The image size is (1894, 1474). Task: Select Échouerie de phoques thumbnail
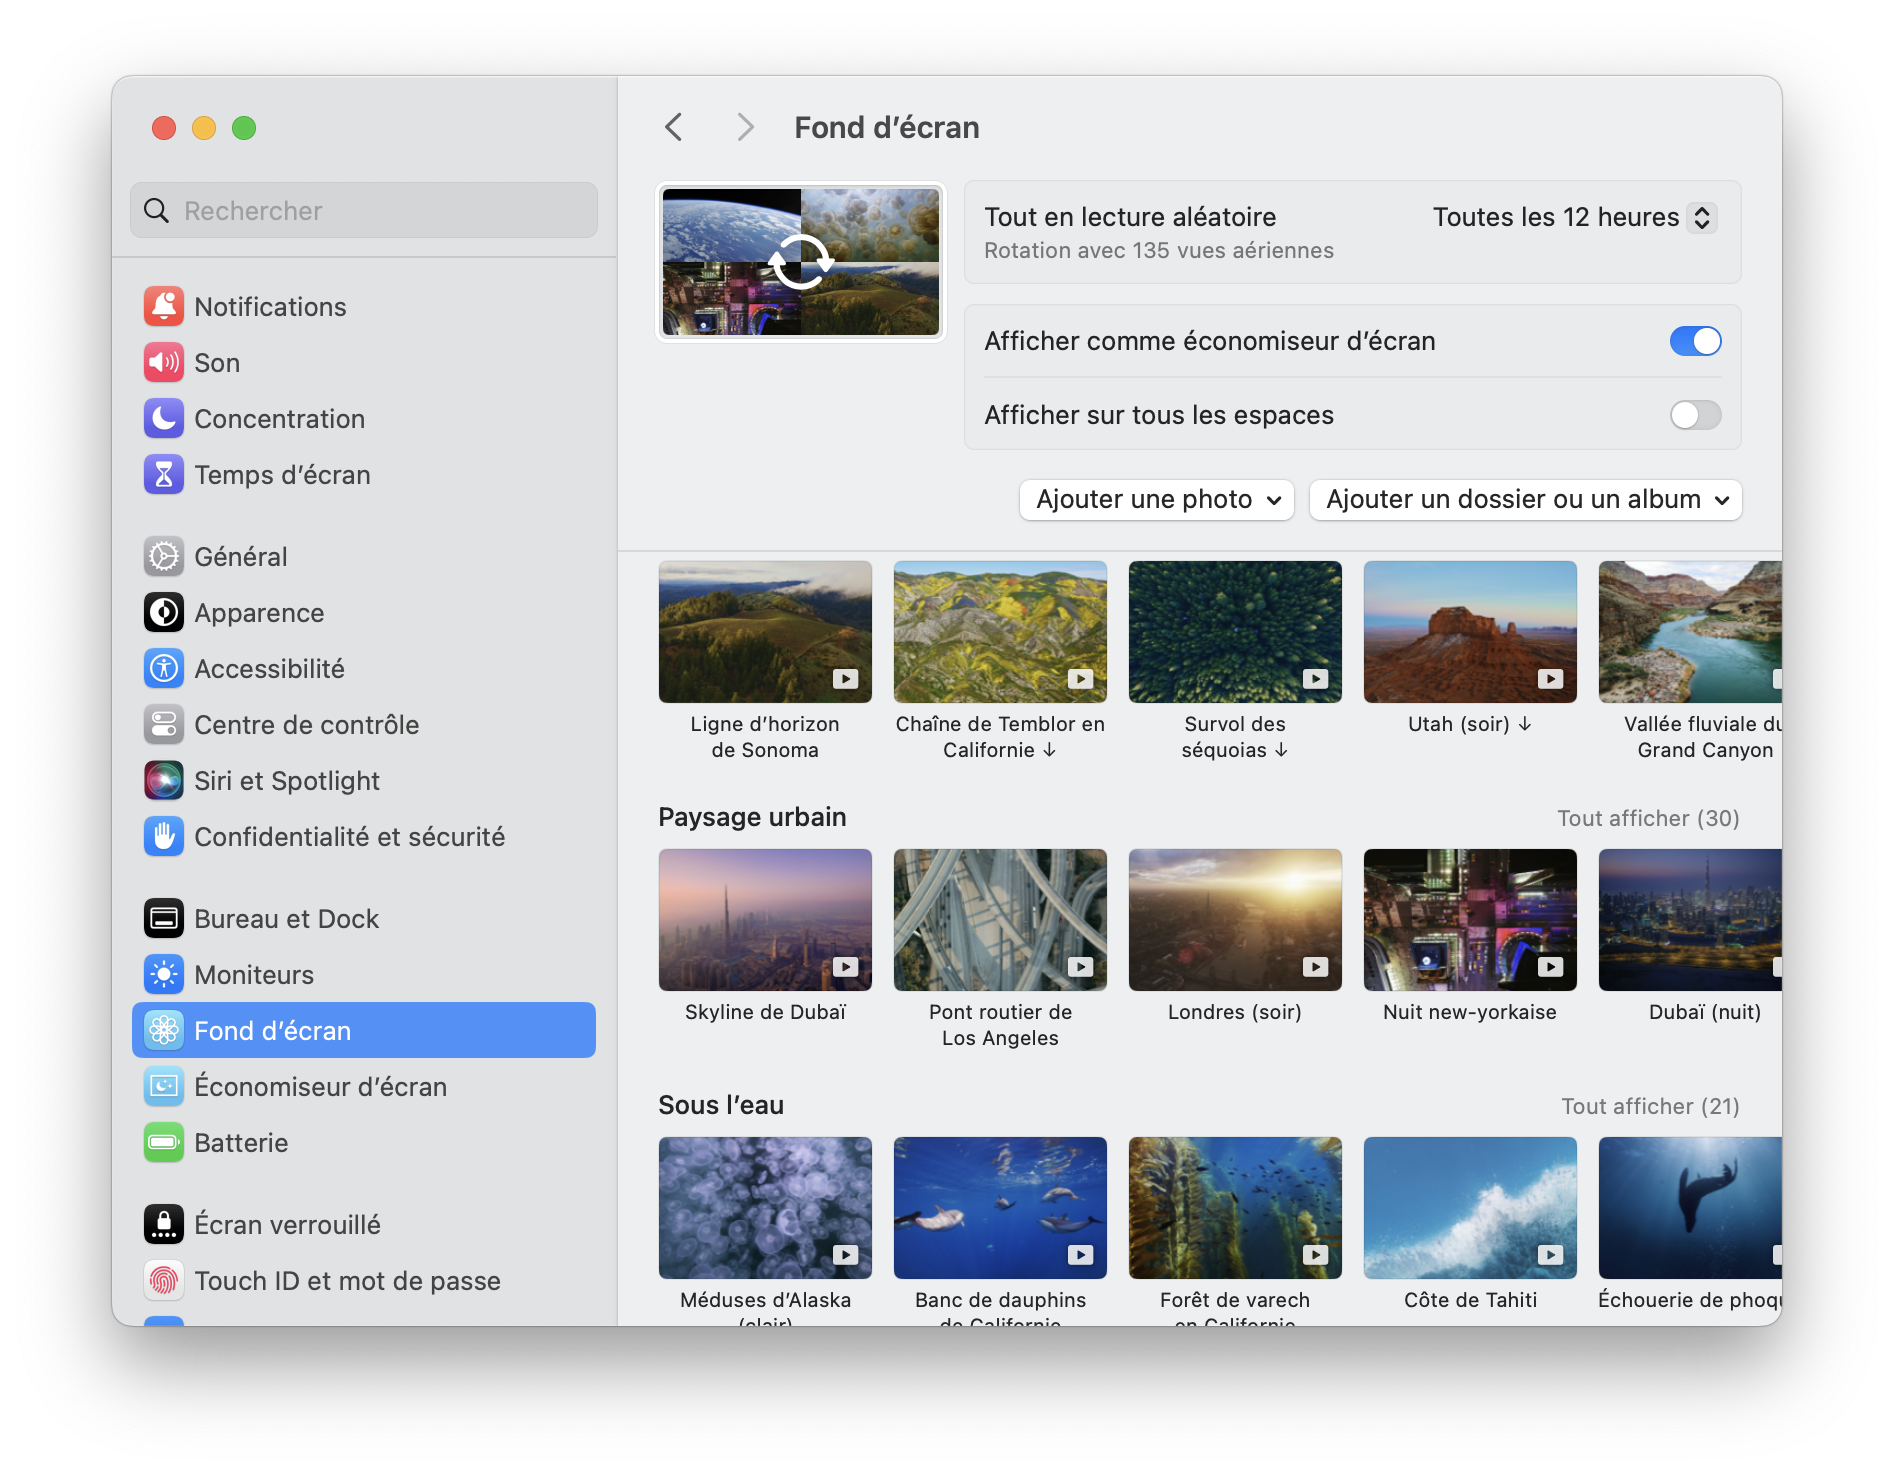click(1690, 1208)
